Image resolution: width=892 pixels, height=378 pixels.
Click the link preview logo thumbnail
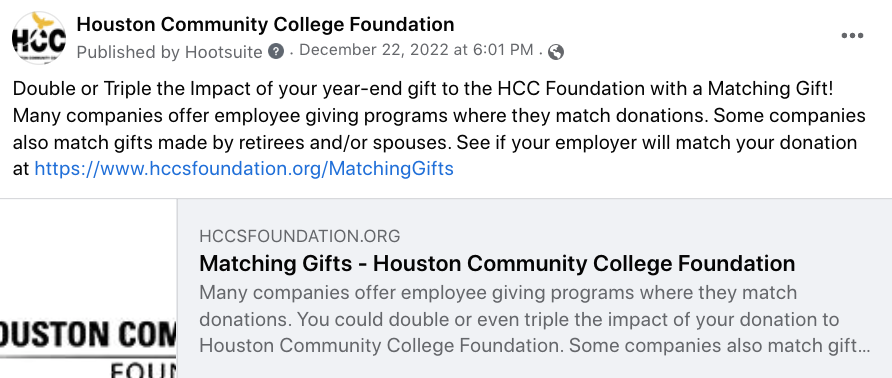(x=88, y=289)
